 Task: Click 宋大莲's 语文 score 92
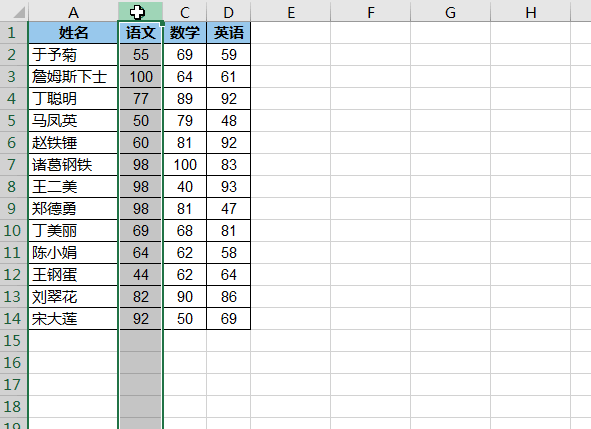coord(141,319)
